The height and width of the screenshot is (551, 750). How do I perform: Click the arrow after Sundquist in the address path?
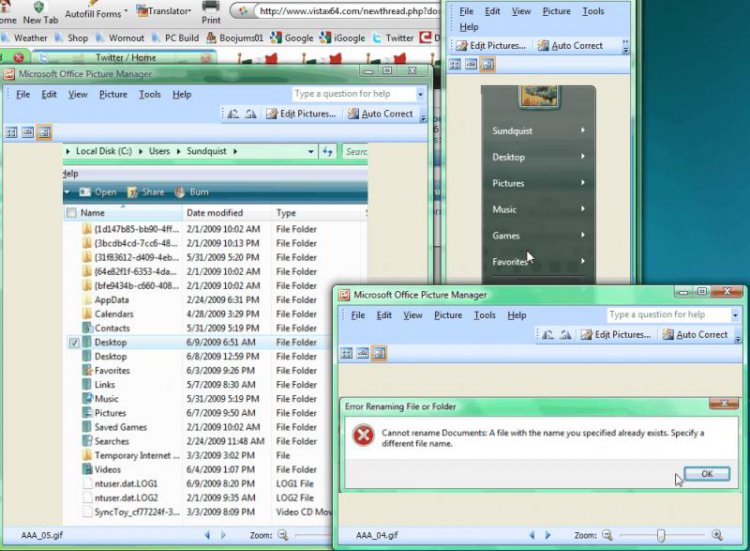[235, 152]
